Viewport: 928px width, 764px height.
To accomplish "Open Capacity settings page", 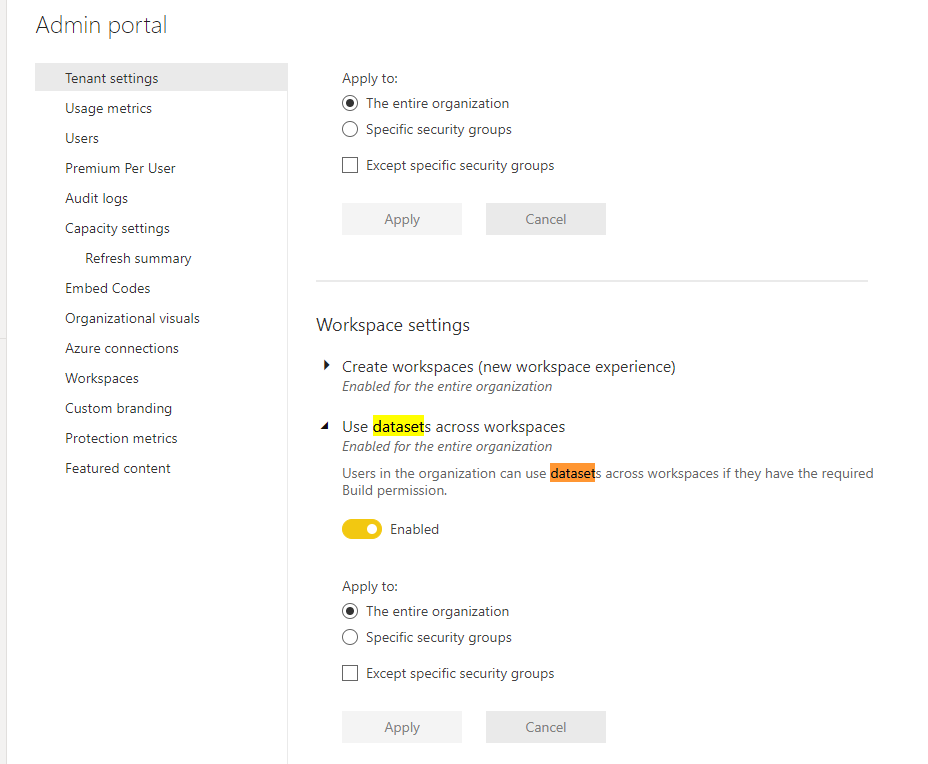I will click(x=117, y=228).
